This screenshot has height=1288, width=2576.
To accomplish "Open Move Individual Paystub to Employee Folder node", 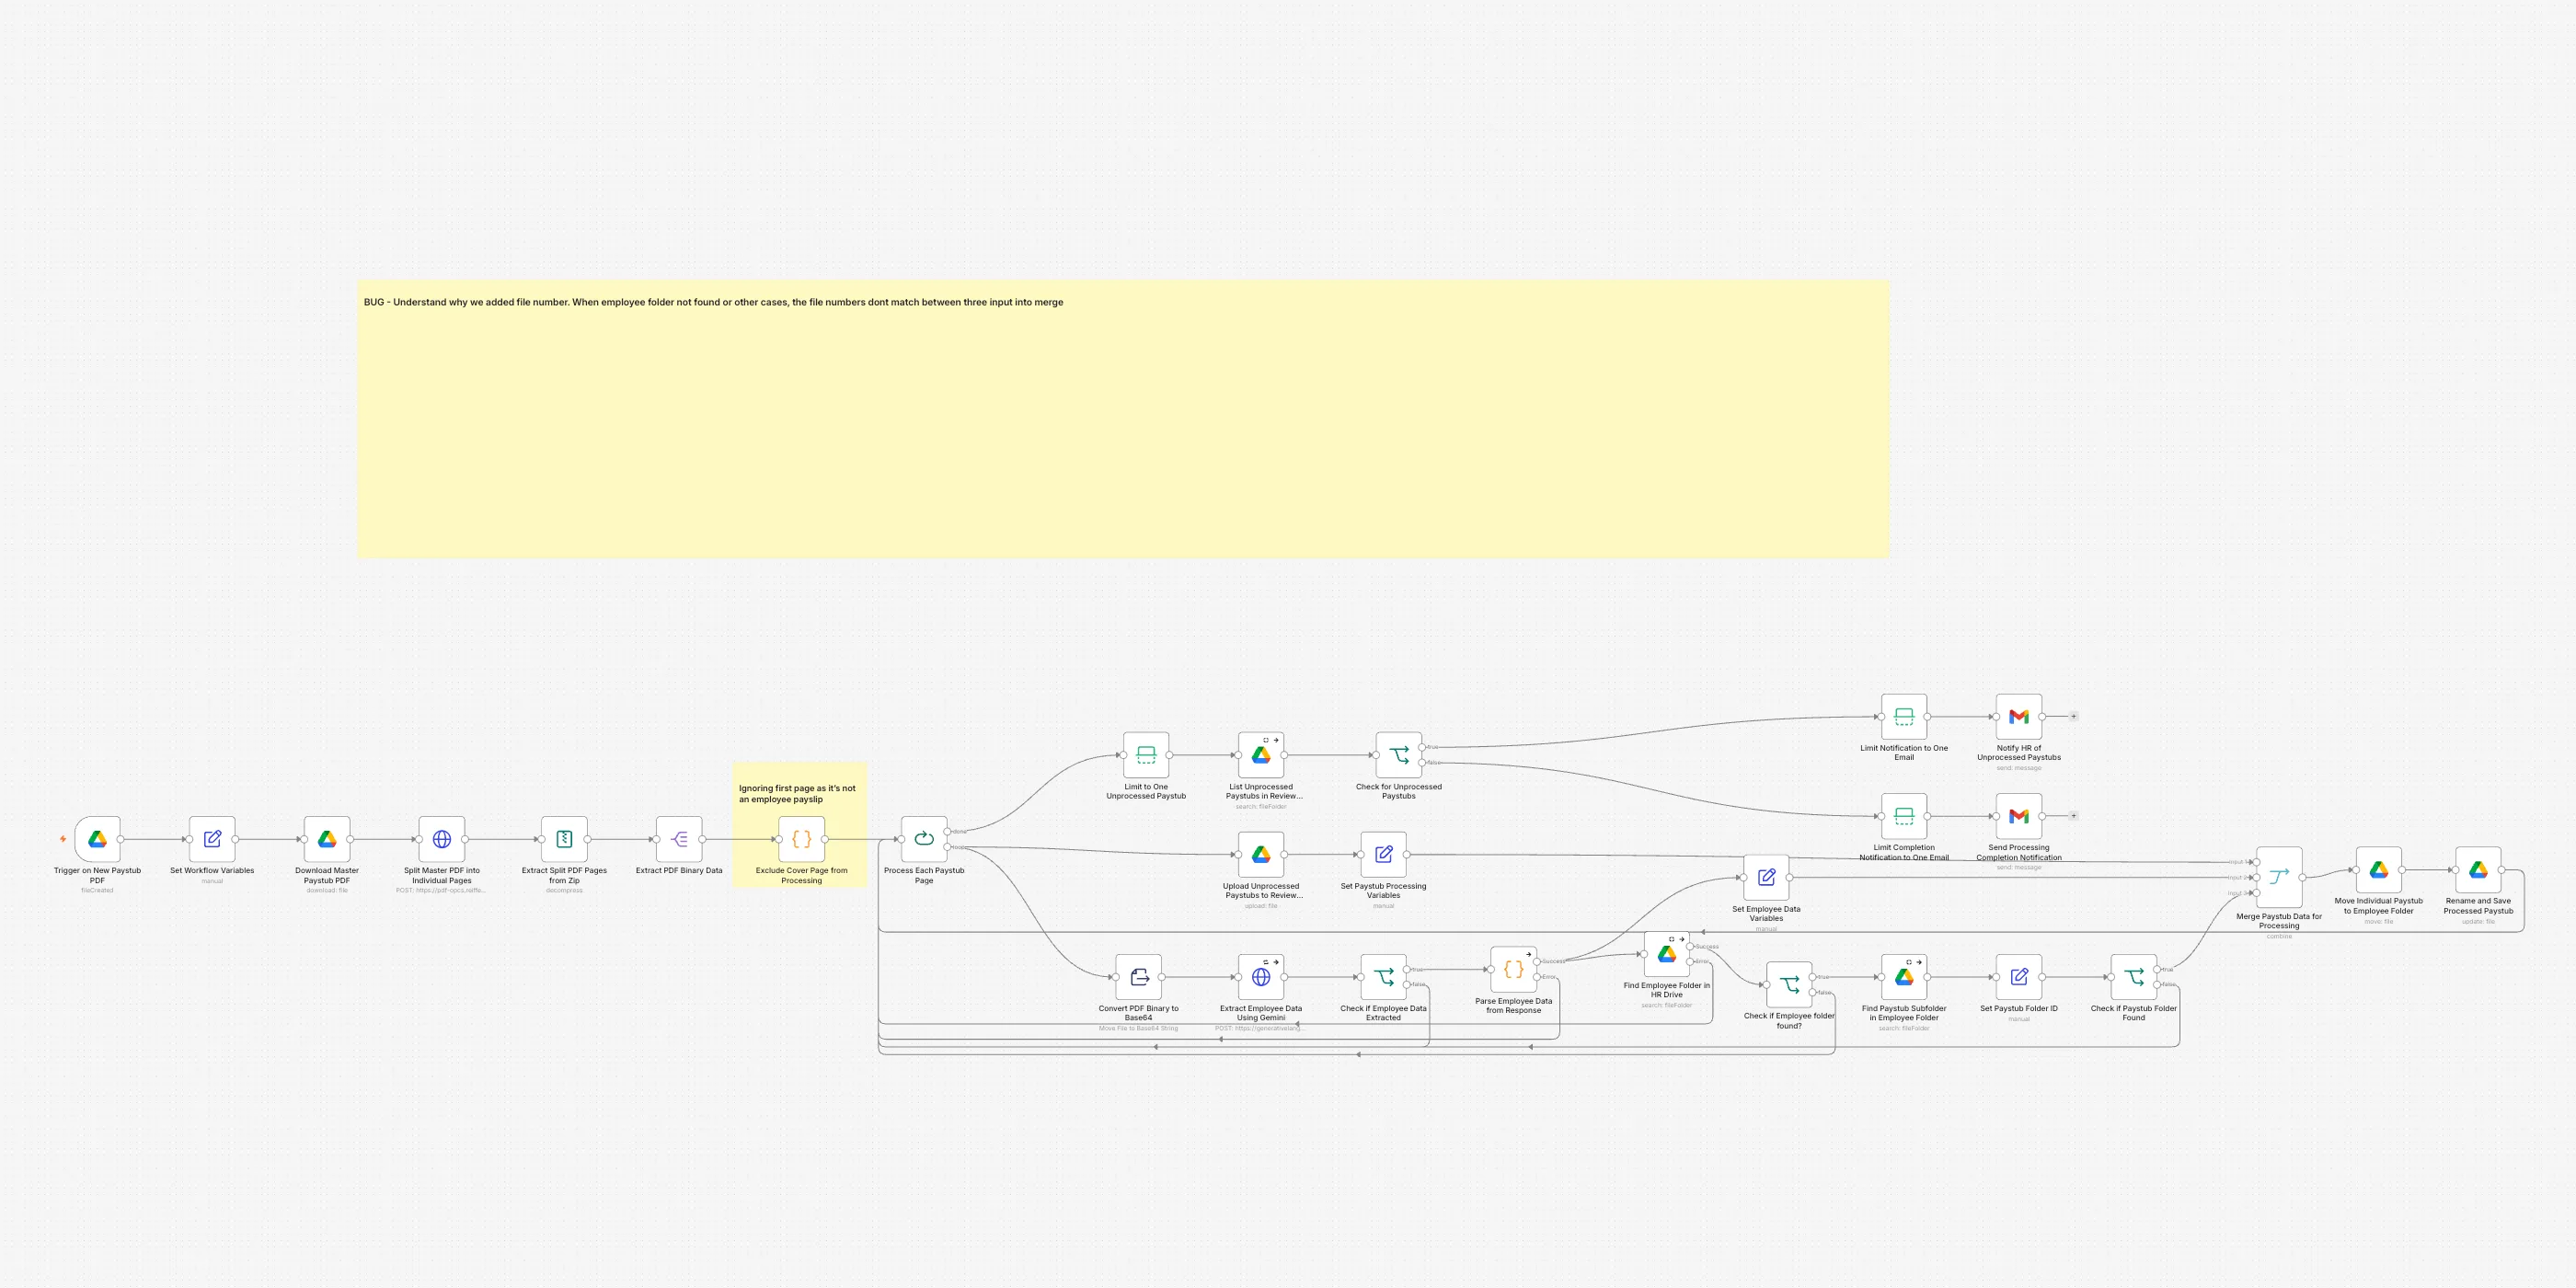I will click(x=2379, y=870).
